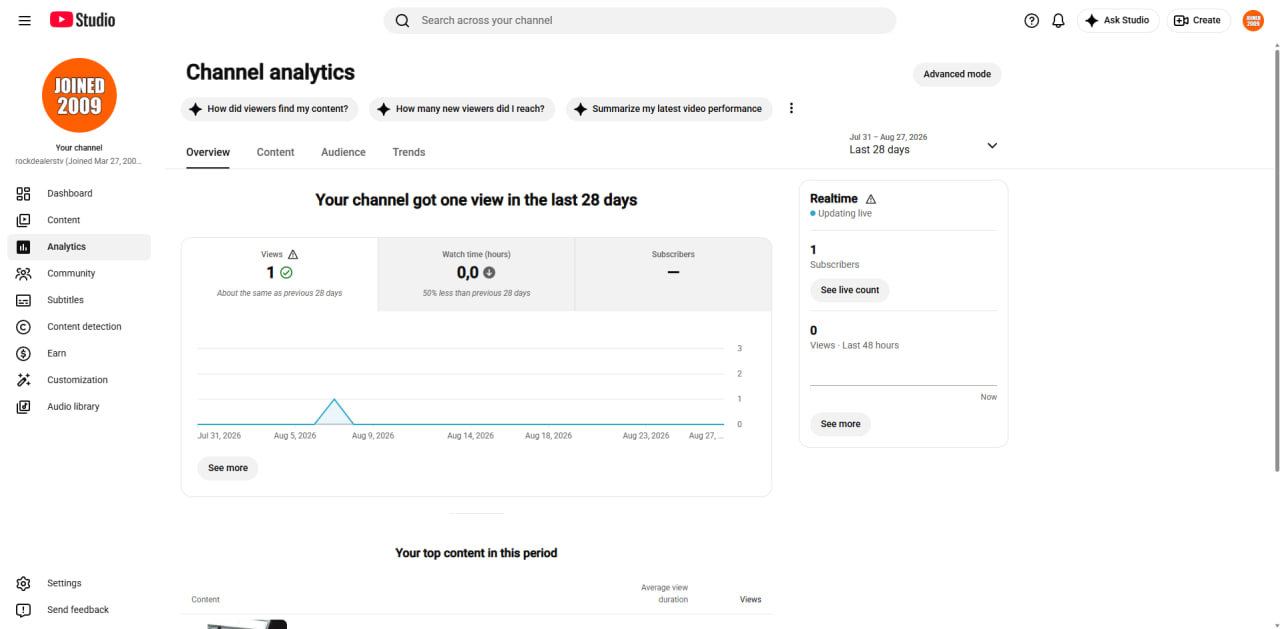The image size is (1280, 629).
Task: Click the Subtitles sidebar icon
Action: click(24, 300)
